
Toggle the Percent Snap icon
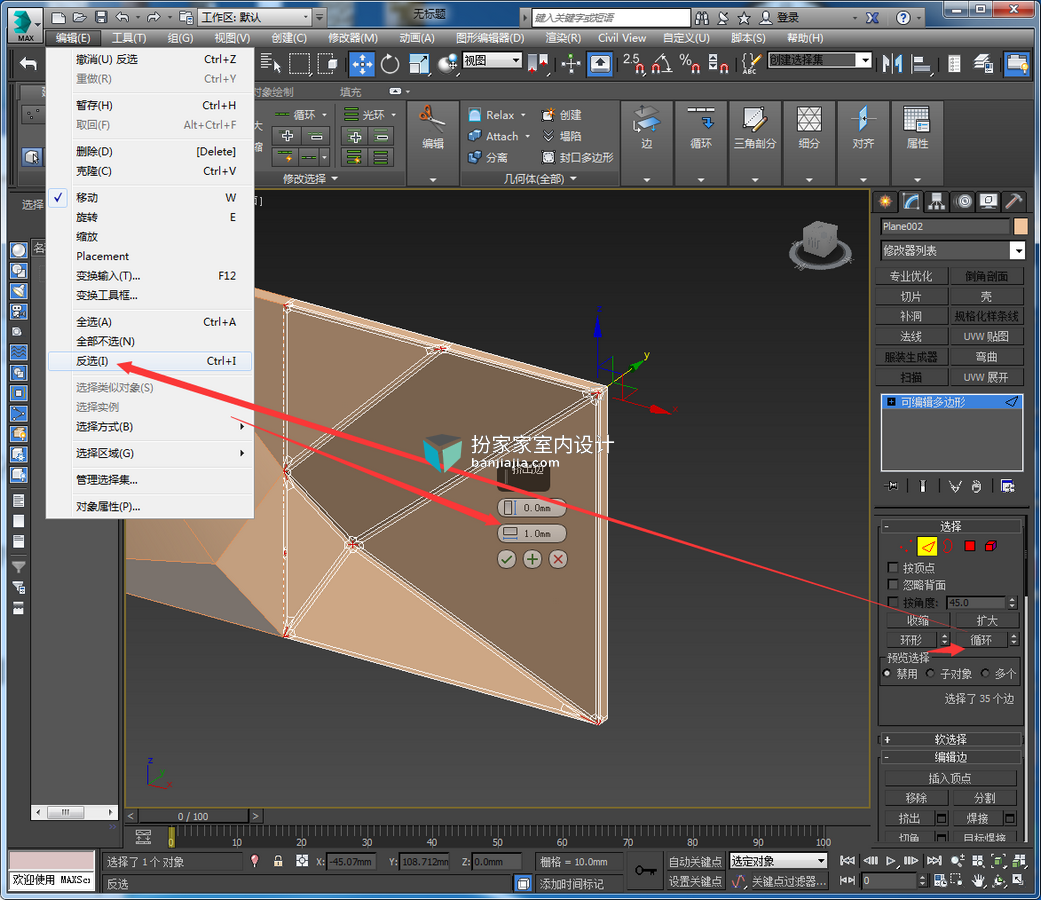(689, 64)
